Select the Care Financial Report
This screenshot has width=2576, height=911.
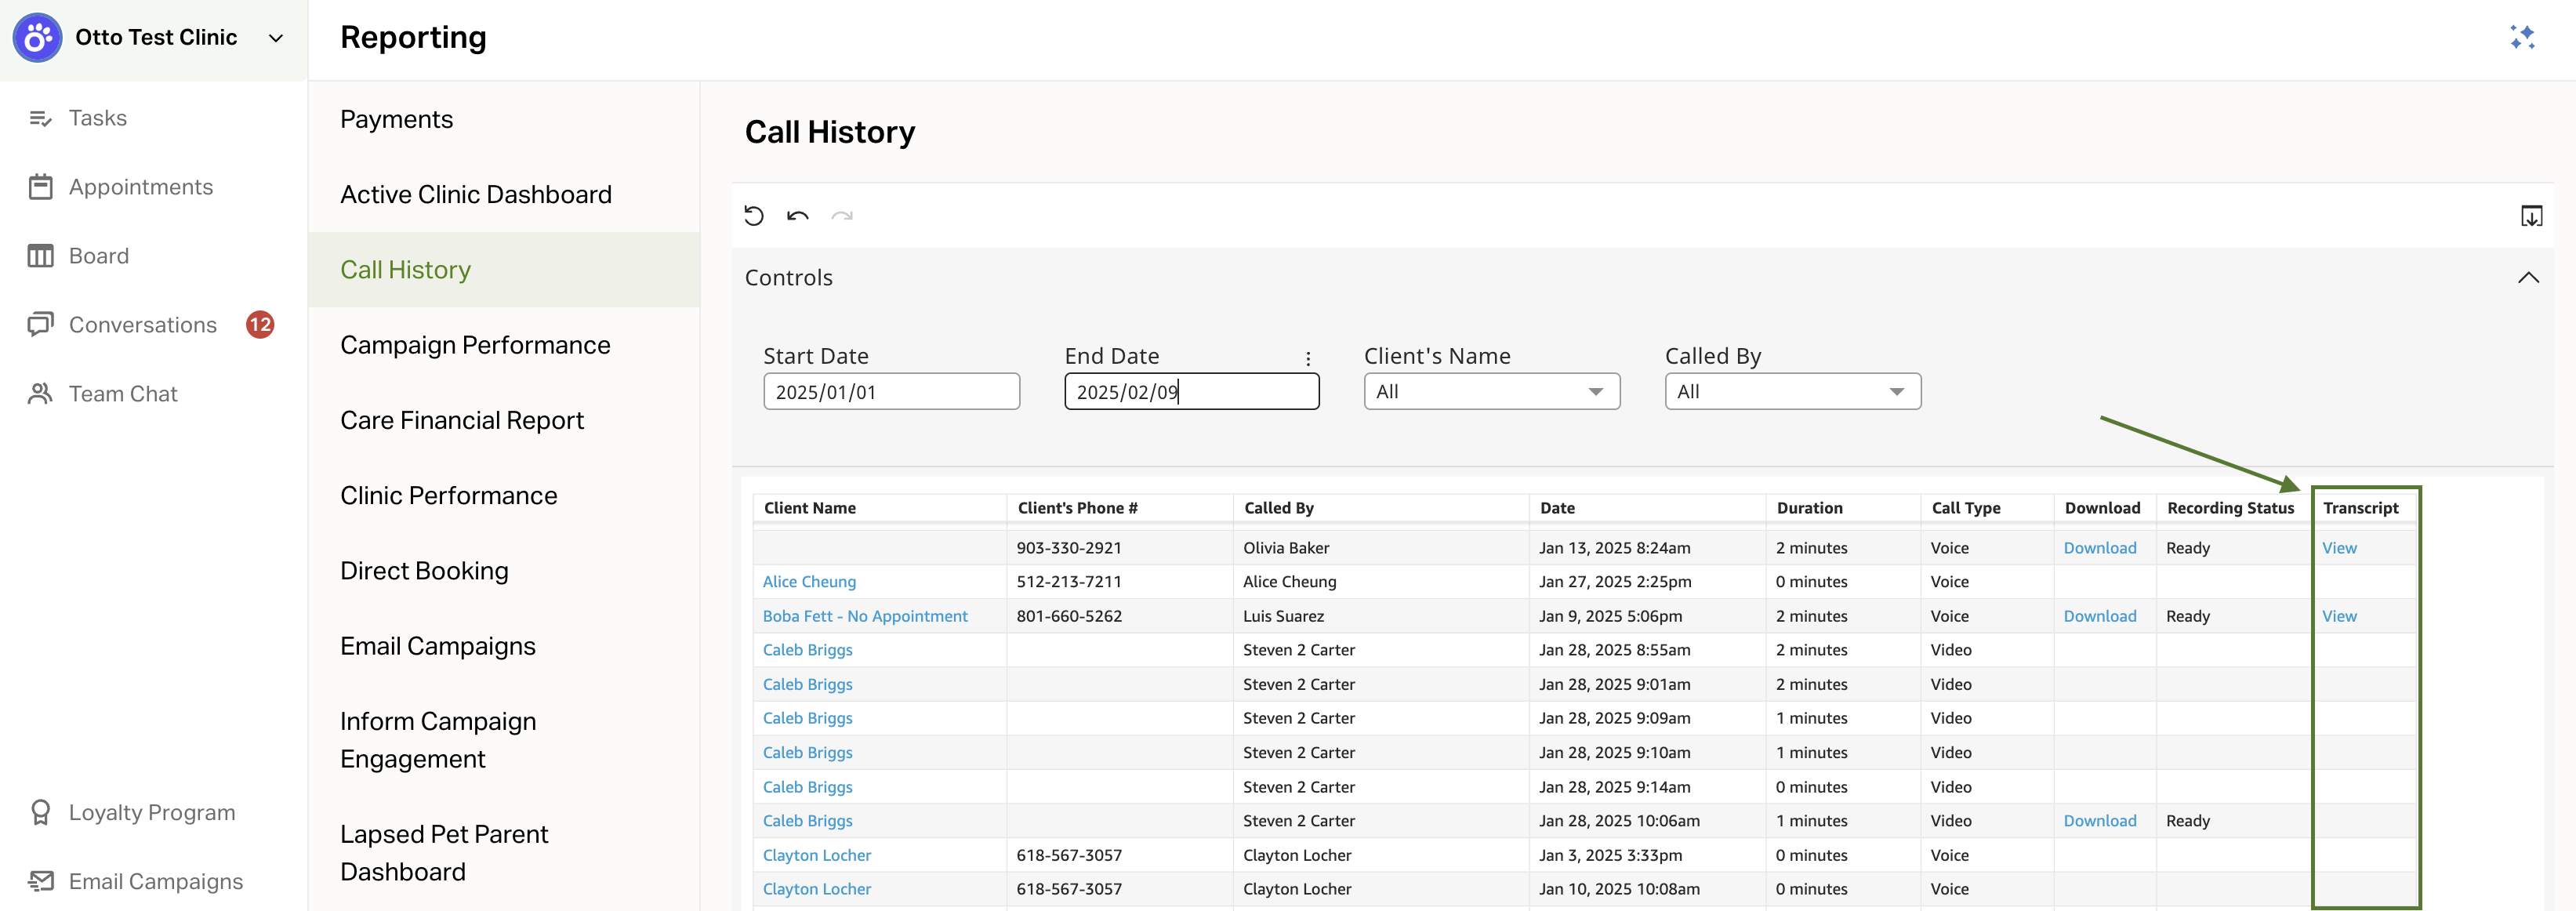click(x=462, y=420)
